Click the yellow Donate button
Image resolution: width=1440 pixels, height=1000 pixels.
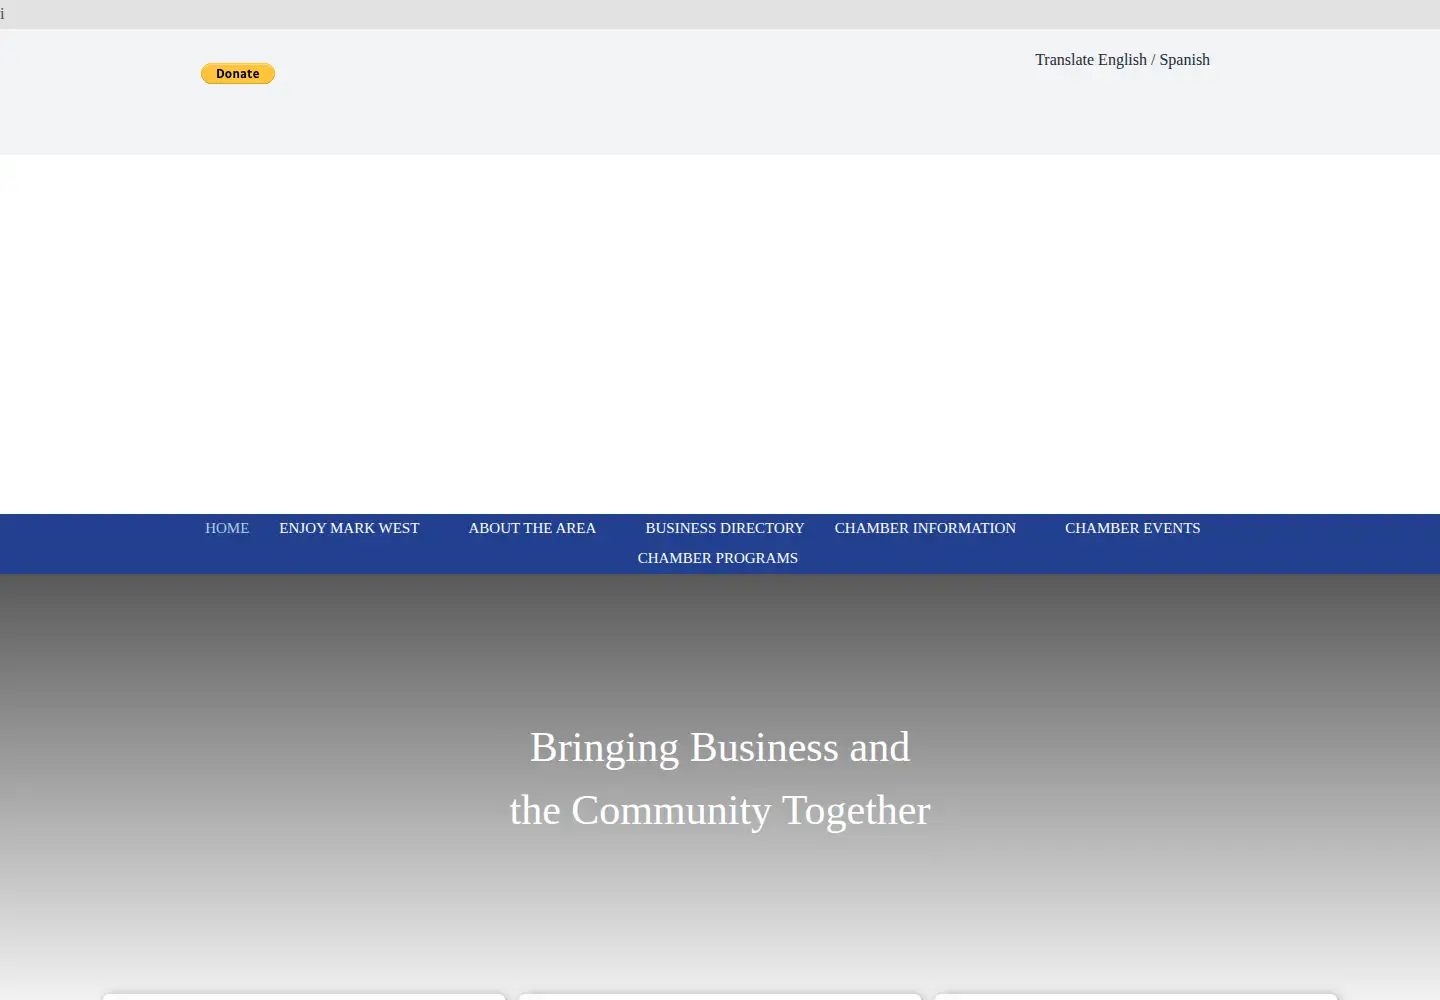(238, 74)
